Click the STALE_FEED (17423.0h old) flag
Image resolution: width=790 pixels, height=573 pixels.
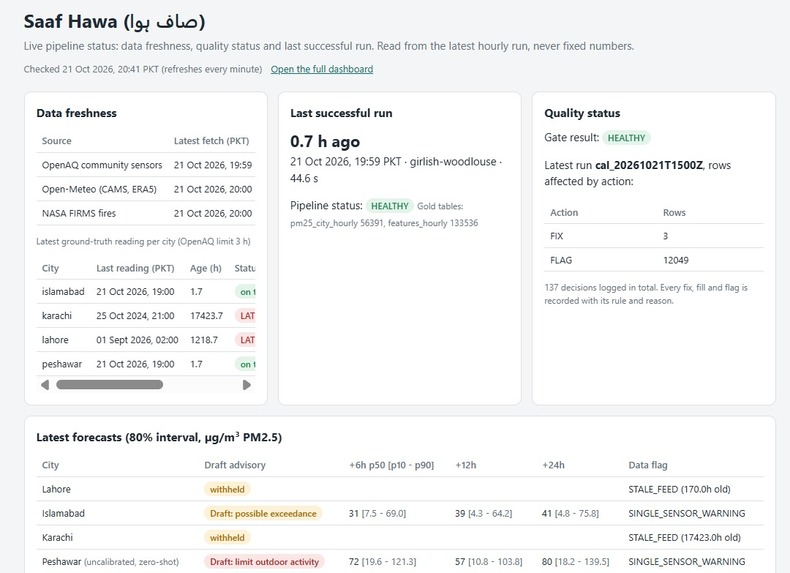pyautogui.click(x=684, y=538)
